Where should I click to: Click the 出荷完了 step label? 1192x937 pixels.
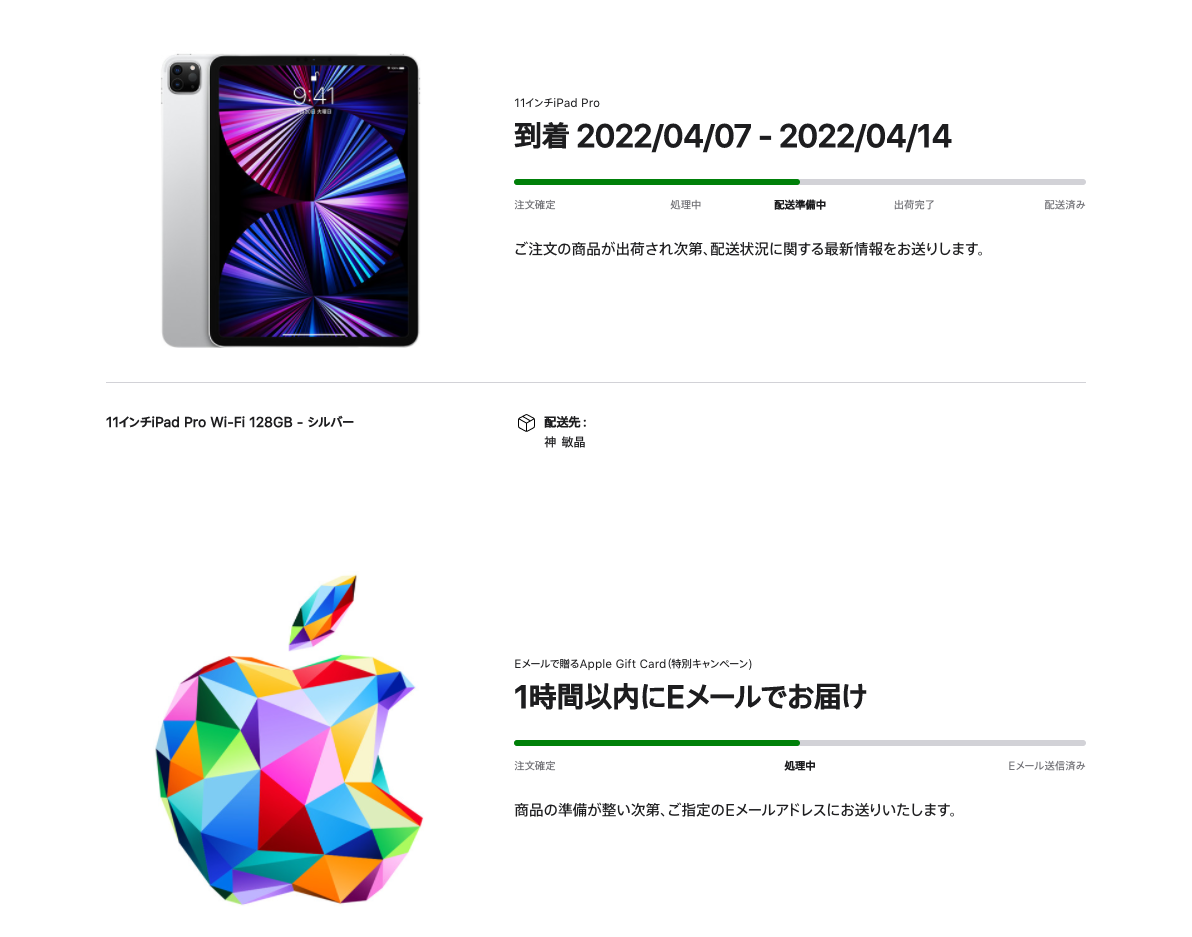[914, 204]
